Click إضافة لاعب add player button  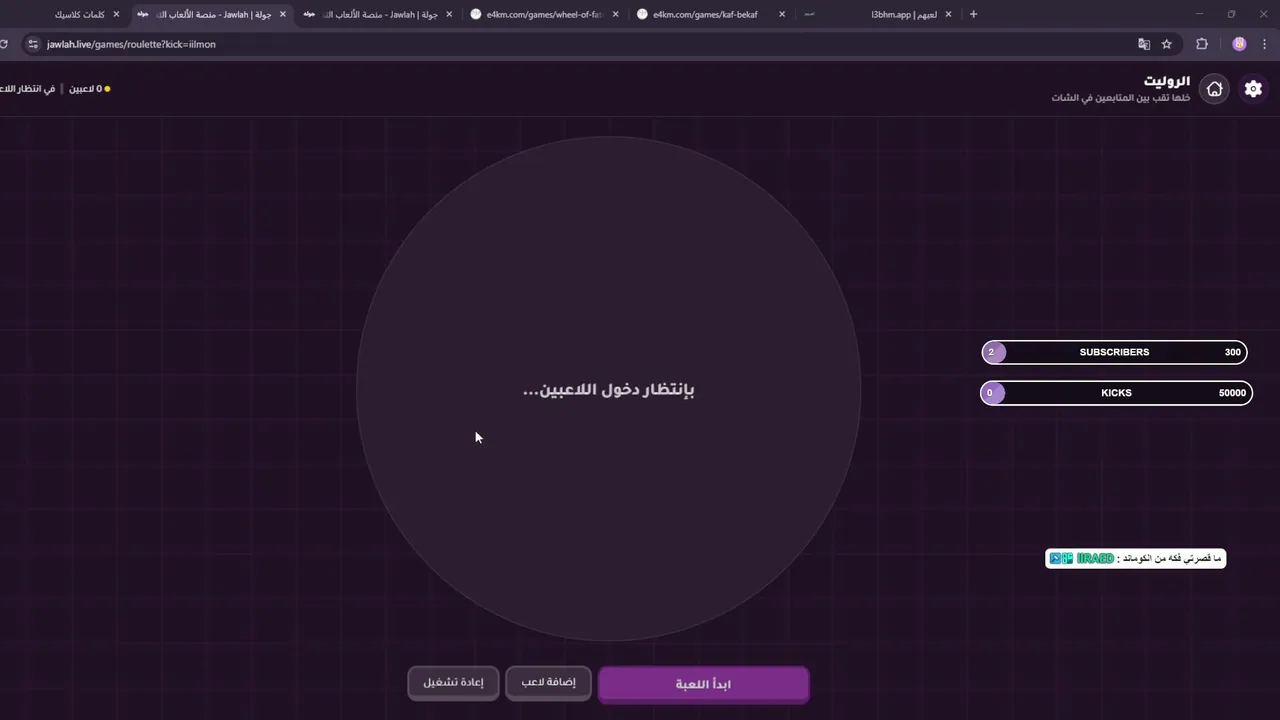click(548, 683)
